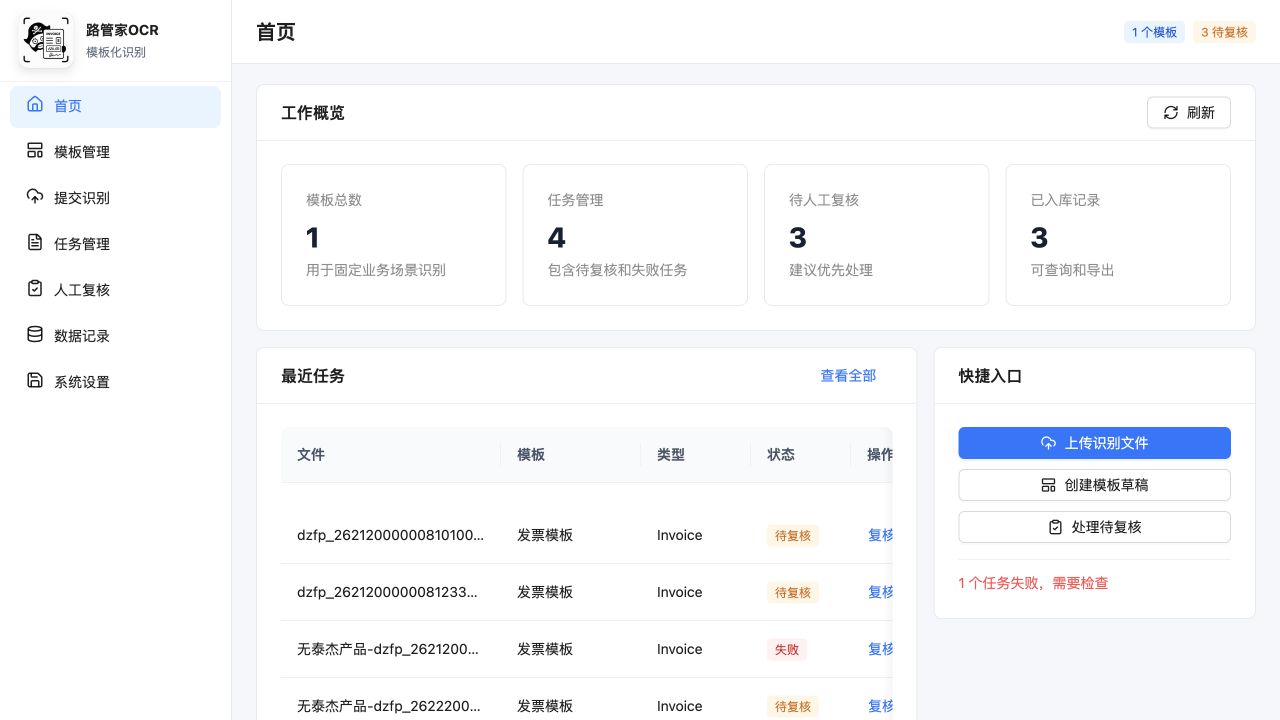Click the 1 个模板 badge in header
The height and width of the screenshot is (720, 1280).
(x=1154, y=32)
